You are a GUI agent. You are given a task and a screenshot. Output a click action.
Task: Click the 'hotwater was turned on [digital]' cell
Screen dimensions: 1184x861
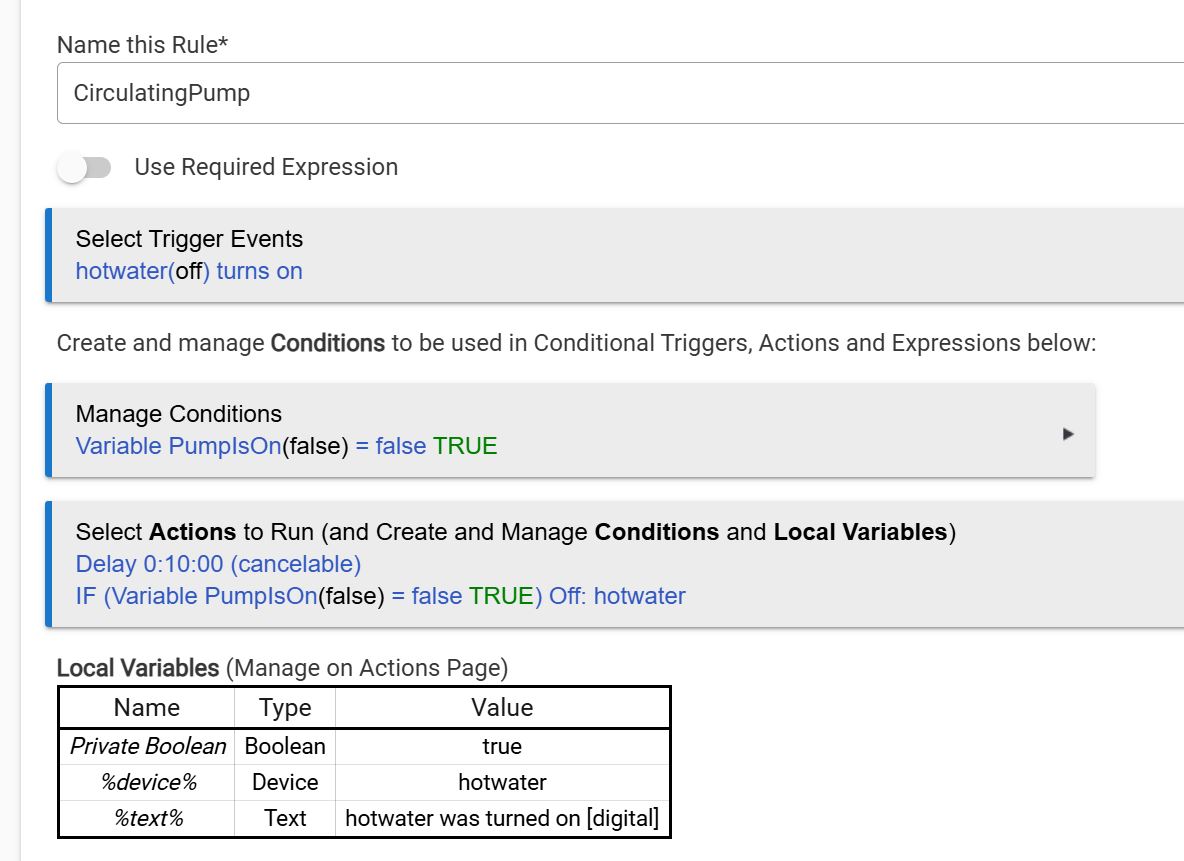(502, 819)
